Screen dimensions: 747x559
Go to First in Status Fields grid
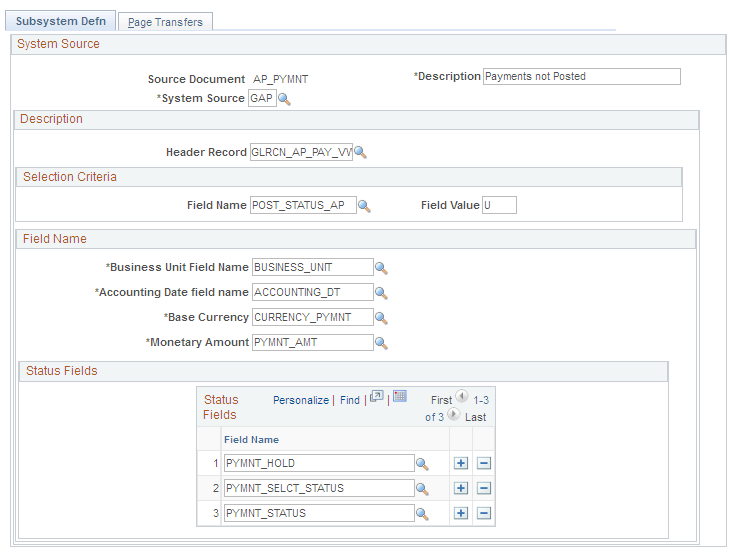click(441, 400)
